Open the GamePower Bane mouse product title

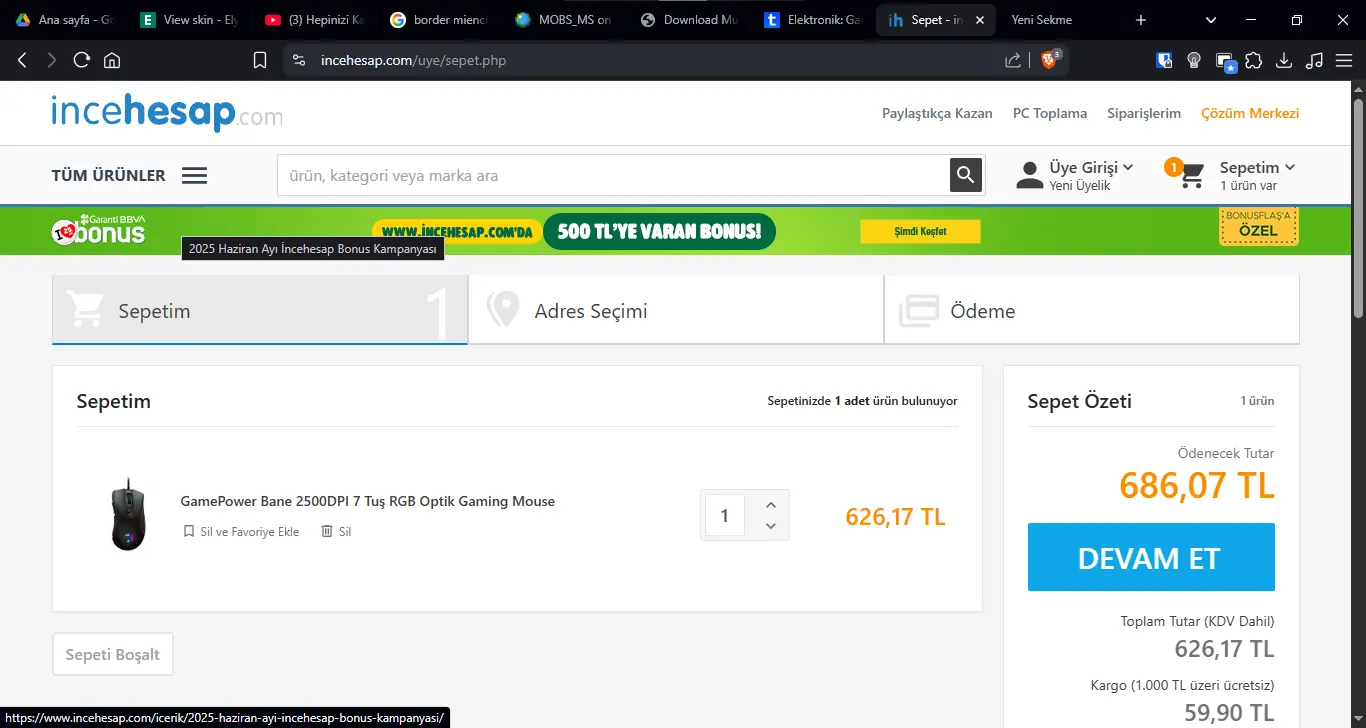point(367,501)
